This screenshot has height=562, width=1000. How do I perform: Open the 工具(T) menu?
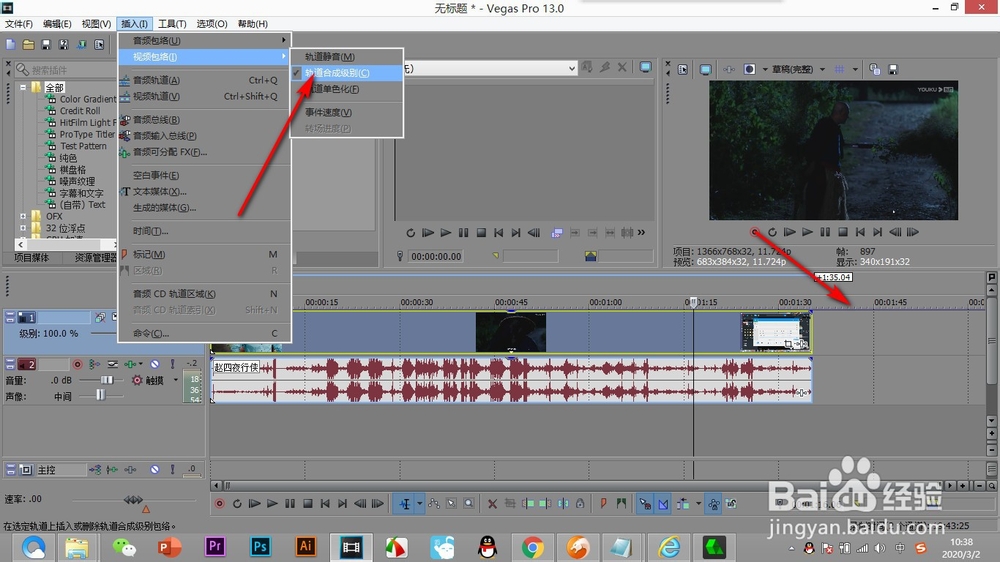tap(172, 24)
